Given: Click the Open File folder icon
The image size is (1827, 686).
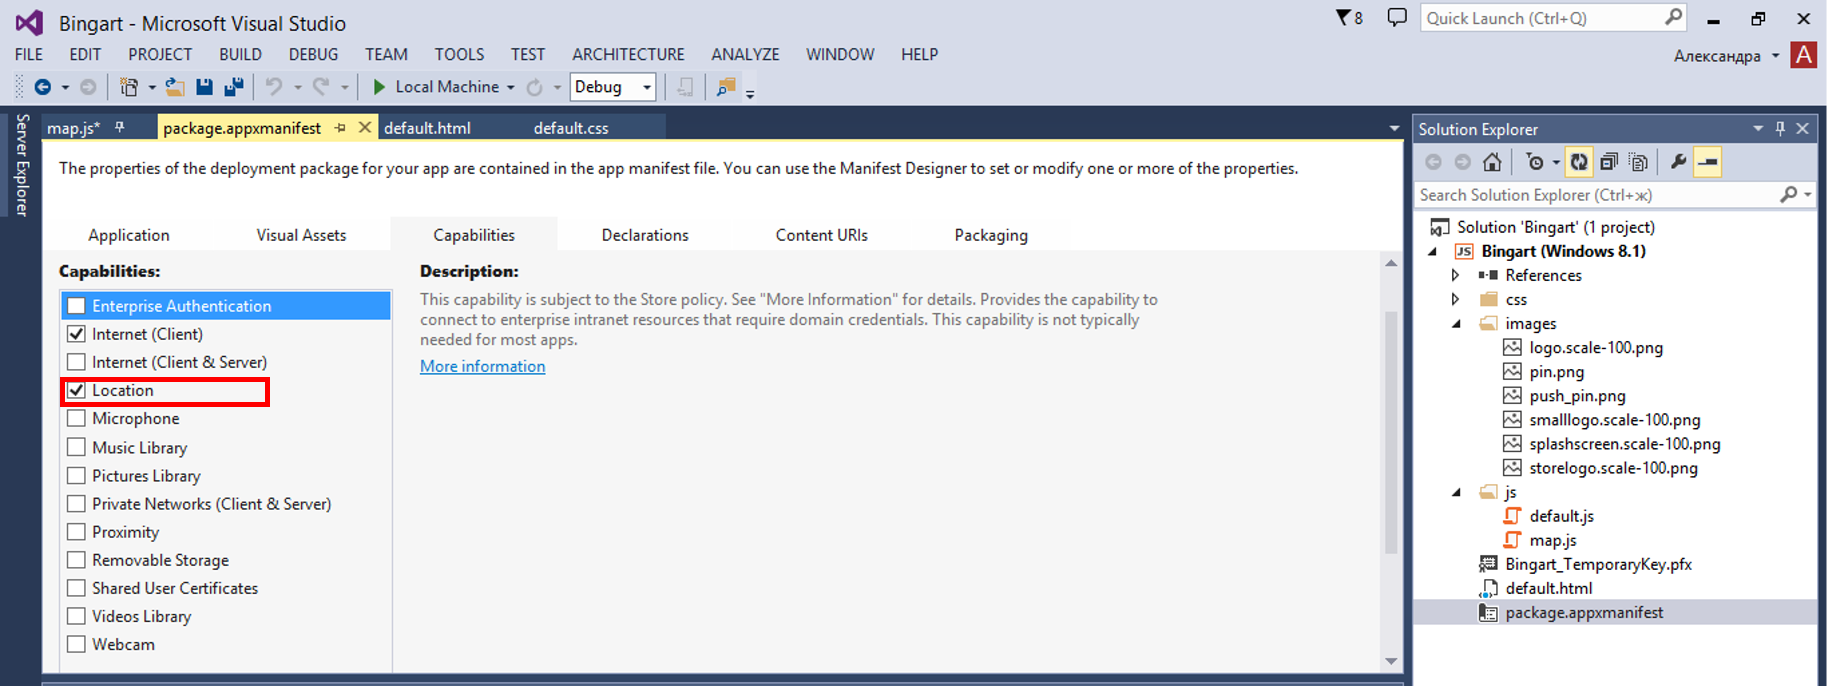Looking at the screenshot, I should click(x=174, y=87).
